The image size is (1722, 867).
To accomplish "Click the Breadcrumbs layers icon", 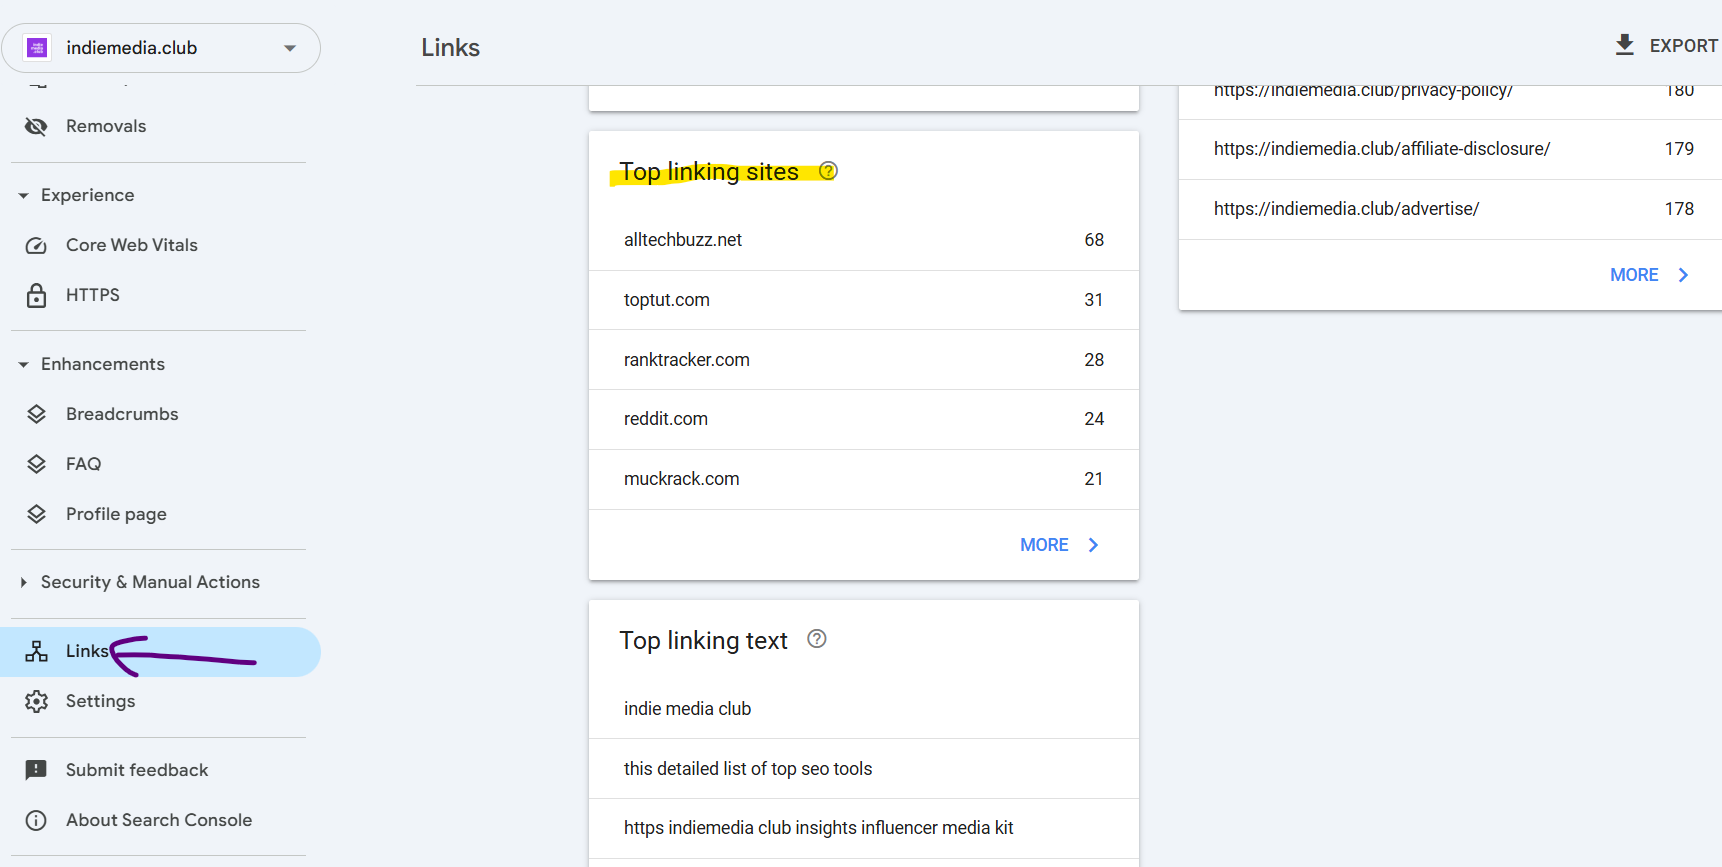I will [x=36, y=414].
